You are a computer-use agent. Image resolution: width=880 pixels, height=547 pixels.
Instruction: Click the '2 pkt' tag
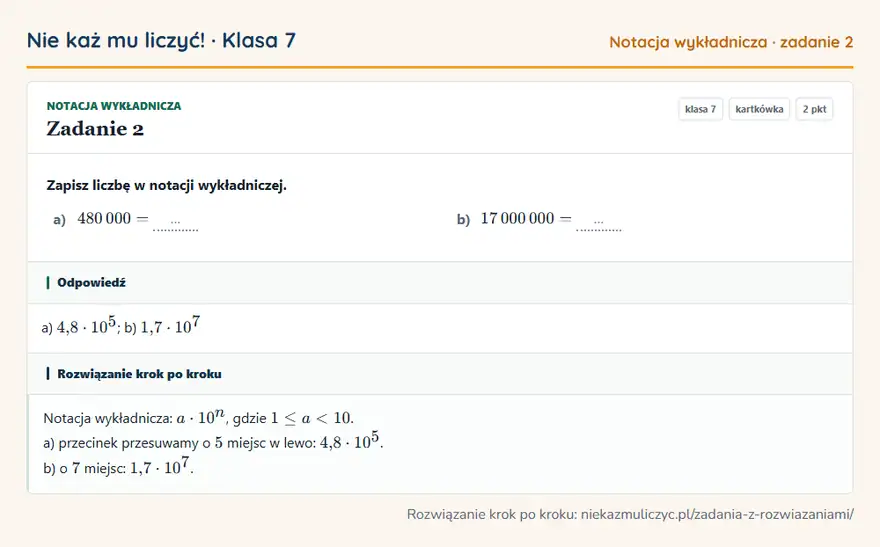(x=814, y=109)
